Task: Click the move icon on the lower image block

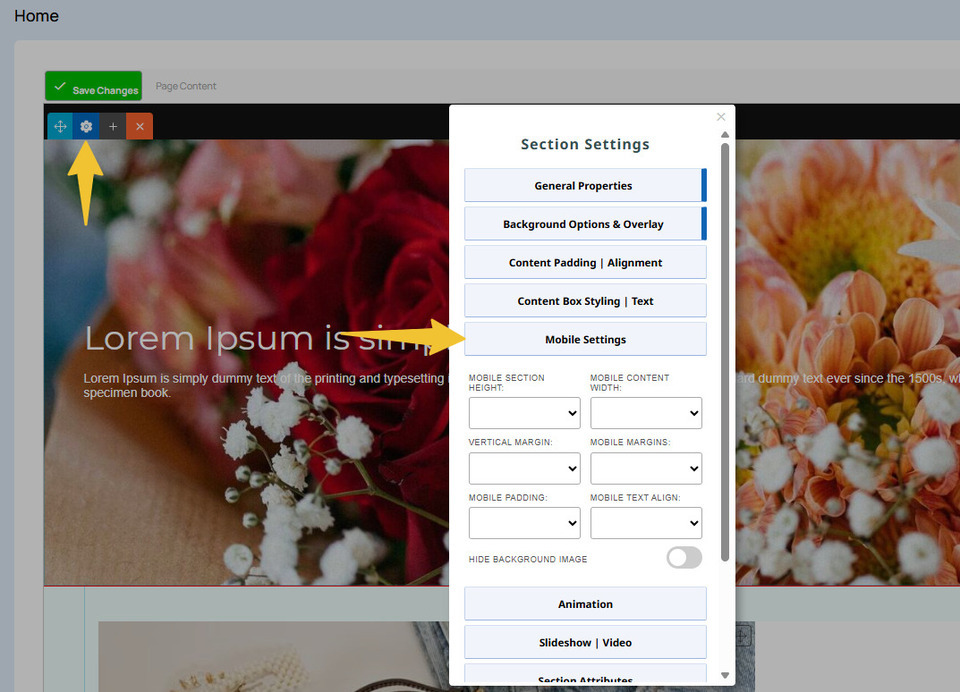Action: 742,636
